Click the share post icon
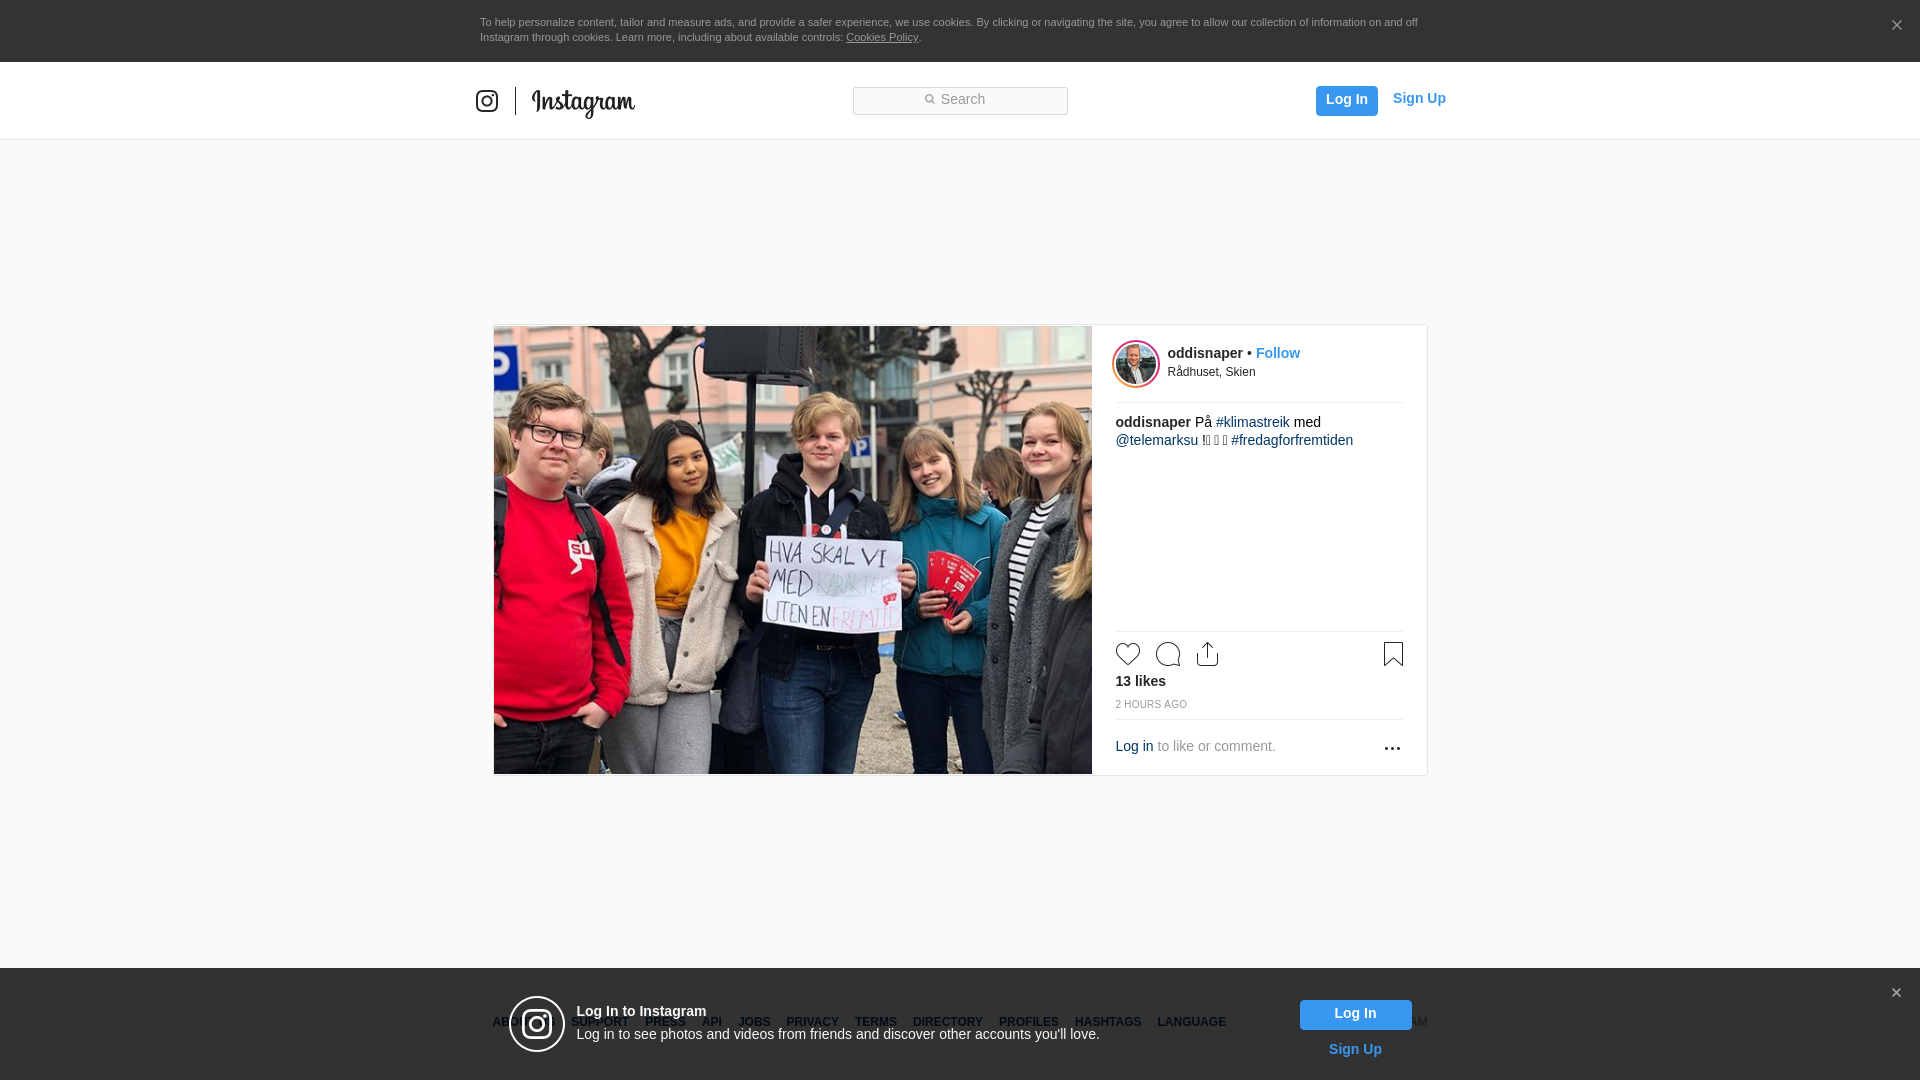Screen dimensions: 1920x1080 1208,654
